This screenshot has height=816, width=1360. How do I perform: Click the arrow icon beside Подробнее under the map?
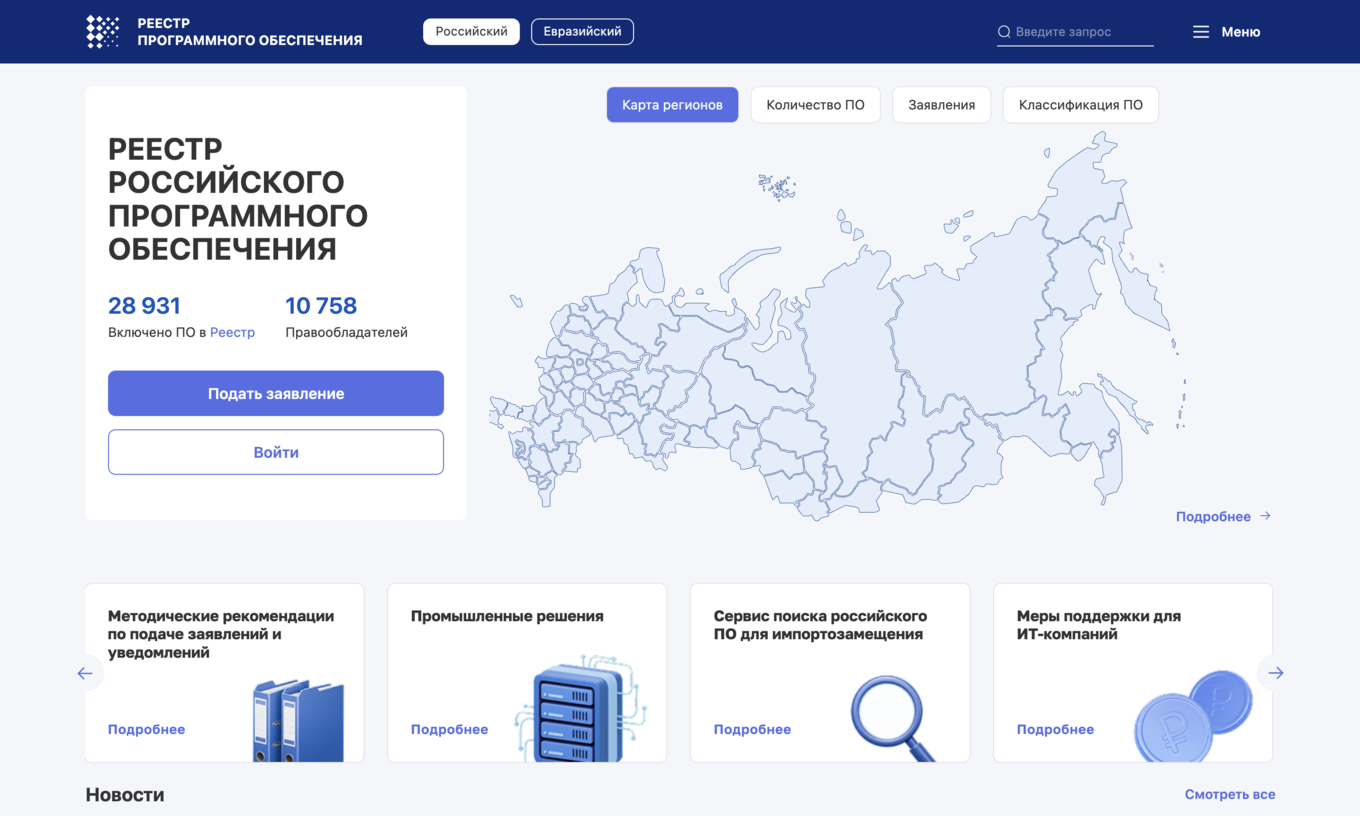[1265, 516]
